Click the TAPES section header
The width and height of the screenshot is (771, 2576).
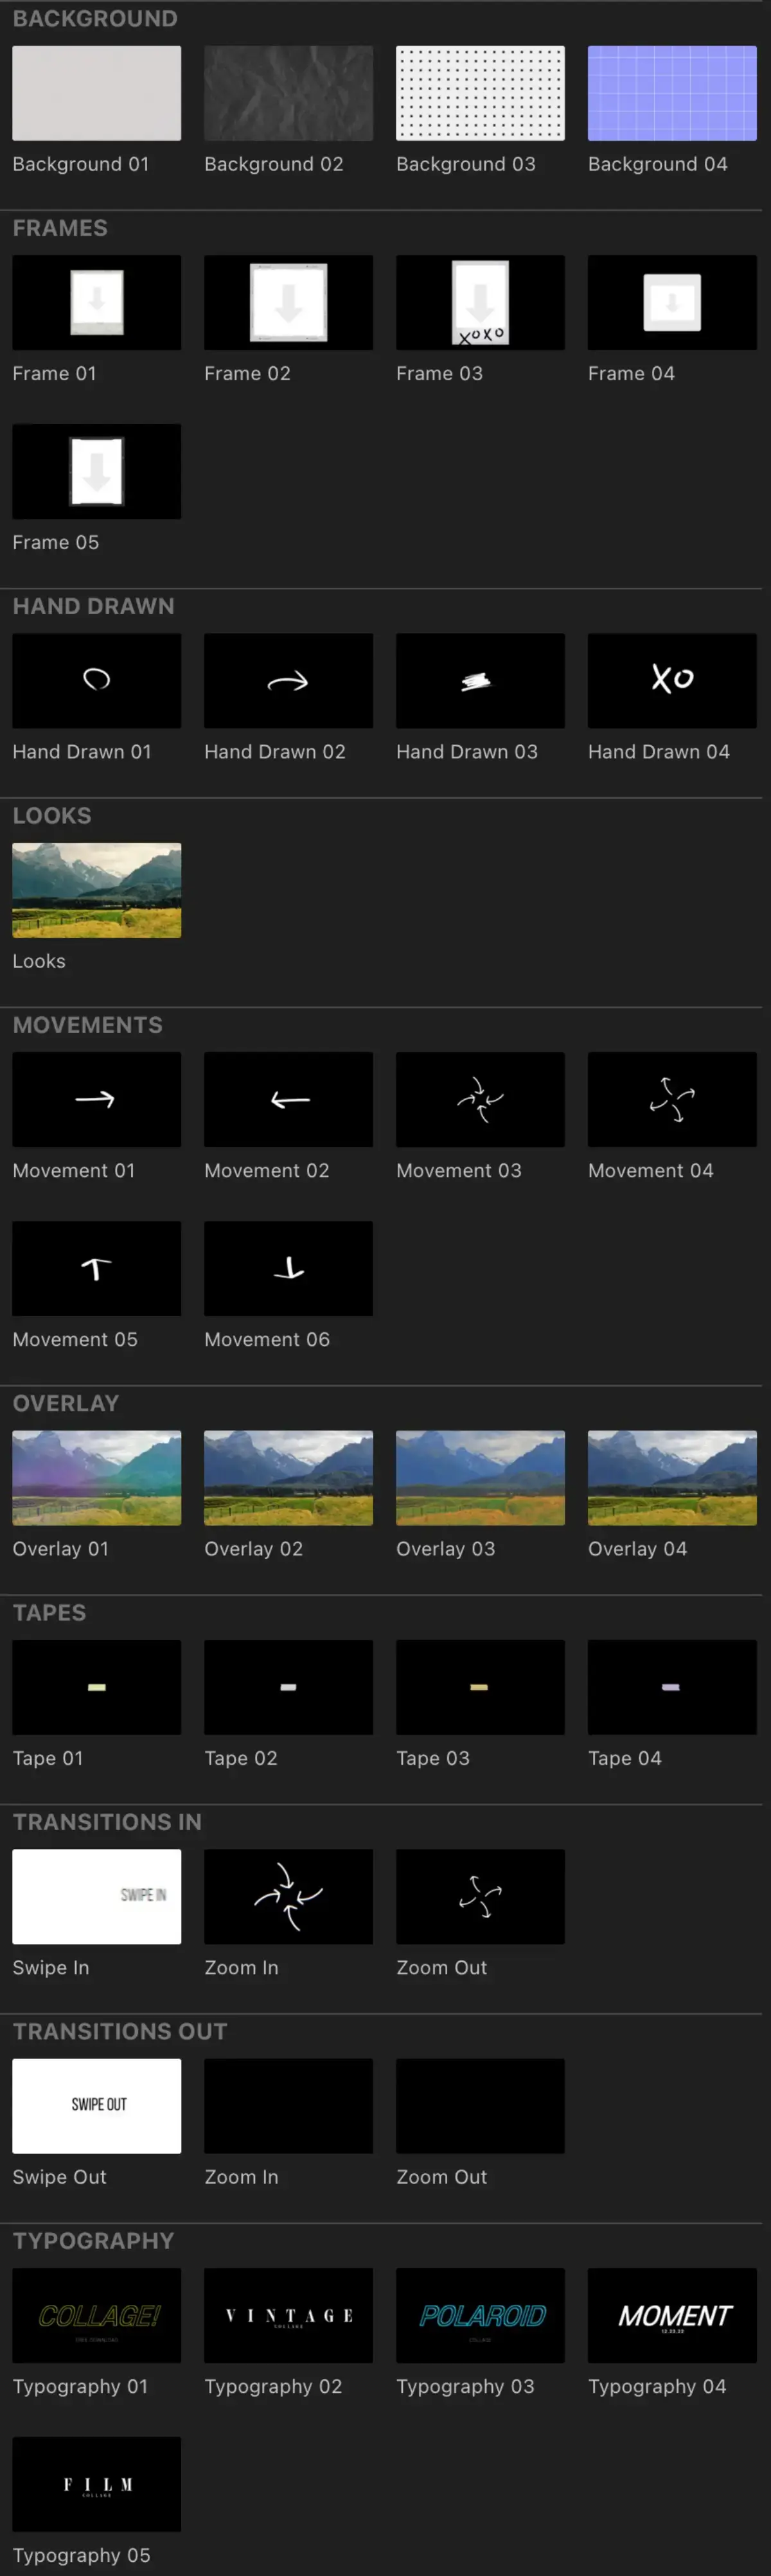49,1613
